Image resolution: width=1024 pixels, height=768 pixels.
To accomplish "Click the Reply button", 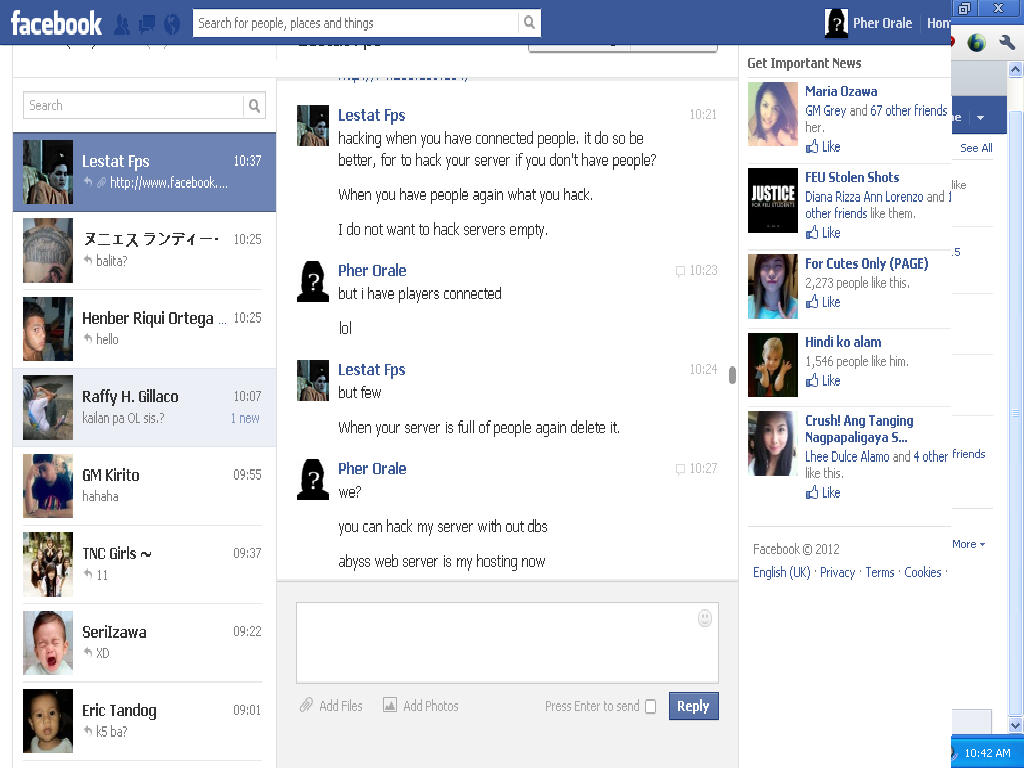I will tap(693, 706).
